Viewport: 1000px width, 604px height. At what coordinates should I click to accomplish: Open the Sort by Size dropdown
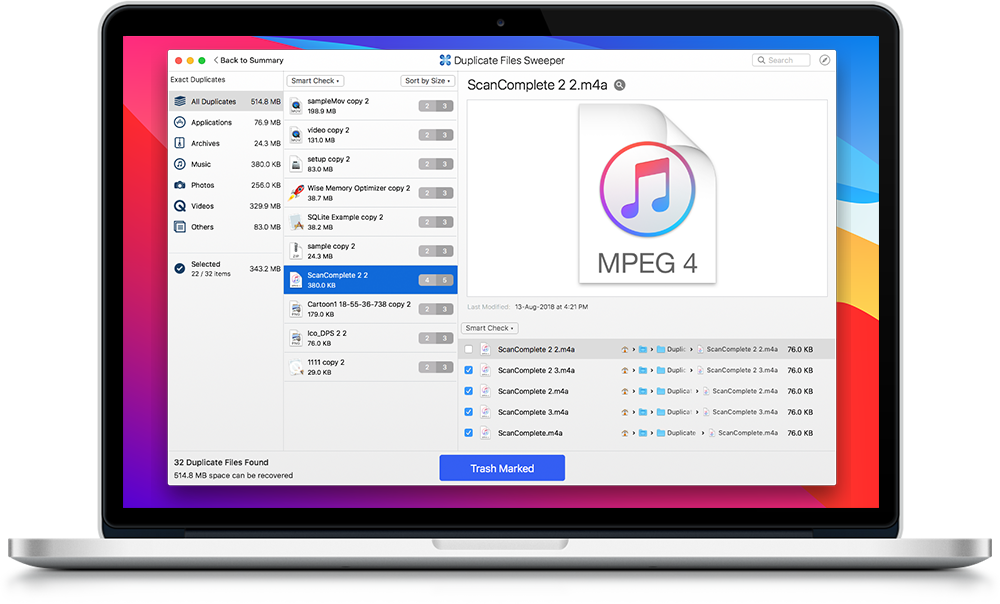coord(427,81)
